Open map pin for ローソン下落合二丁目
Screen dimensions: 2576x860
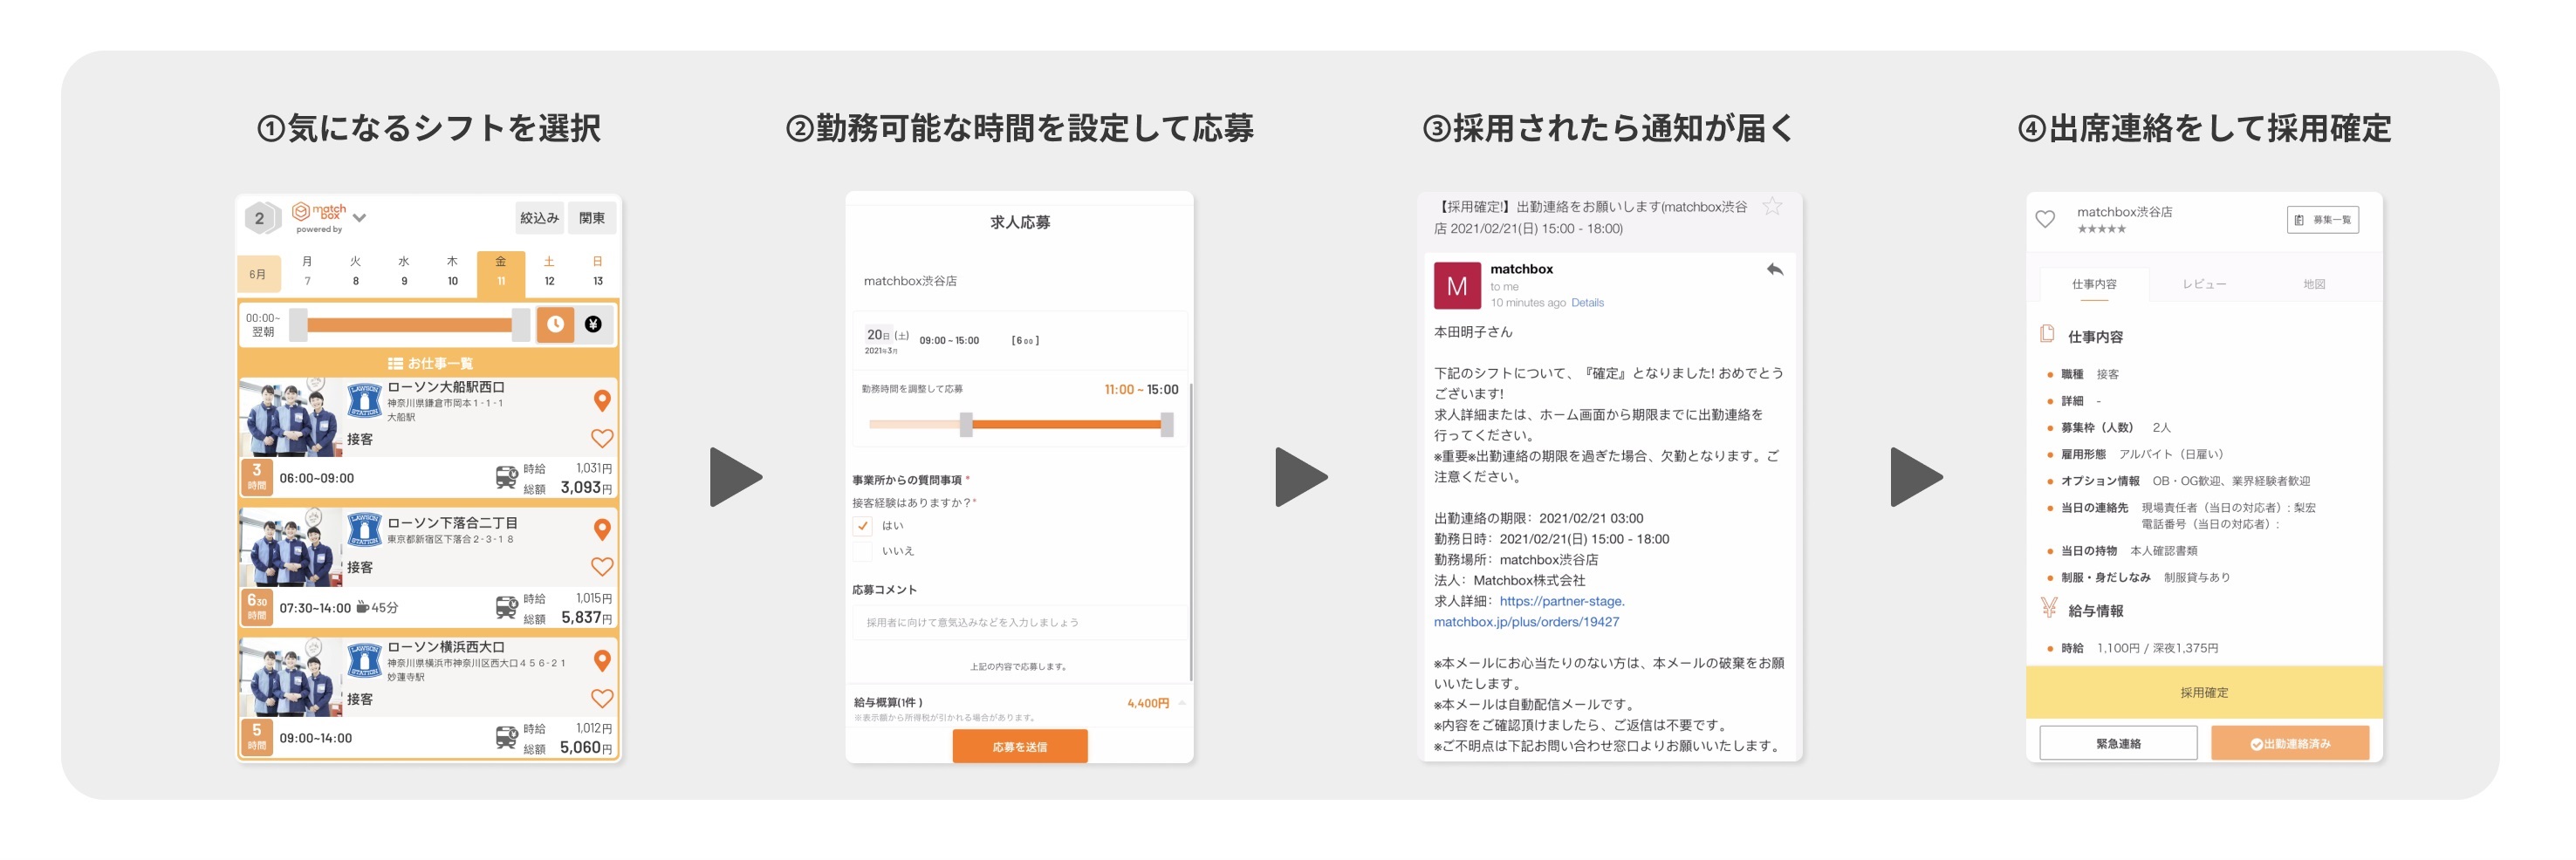point(602,529)
